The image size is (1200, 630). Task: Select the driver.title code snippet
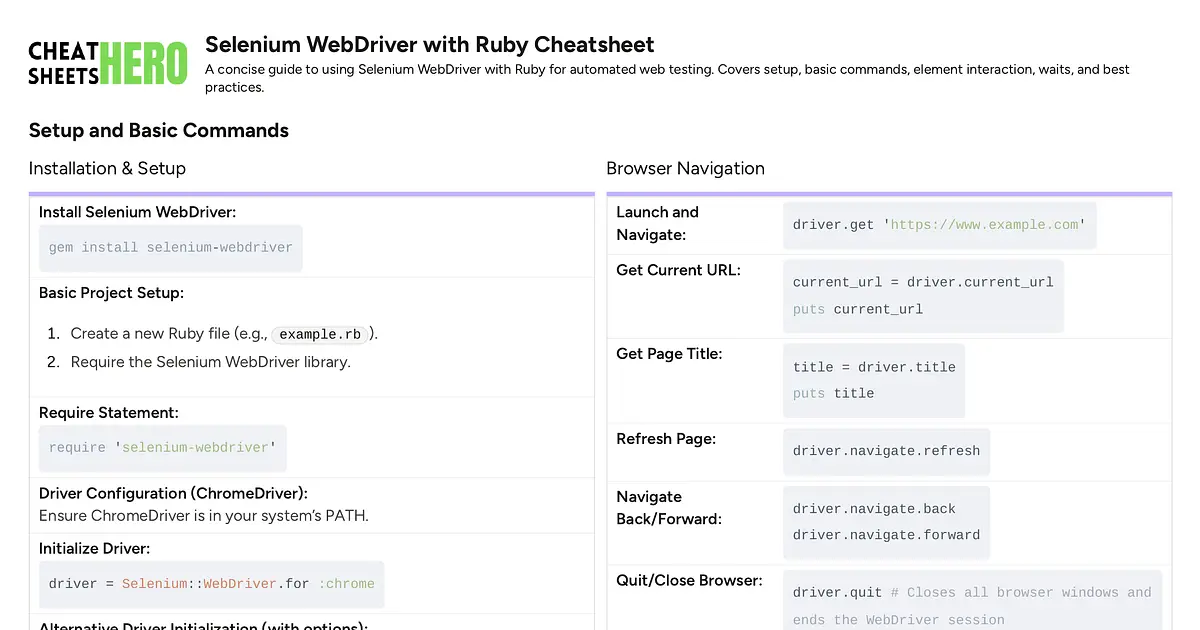[x=874, y=367]
